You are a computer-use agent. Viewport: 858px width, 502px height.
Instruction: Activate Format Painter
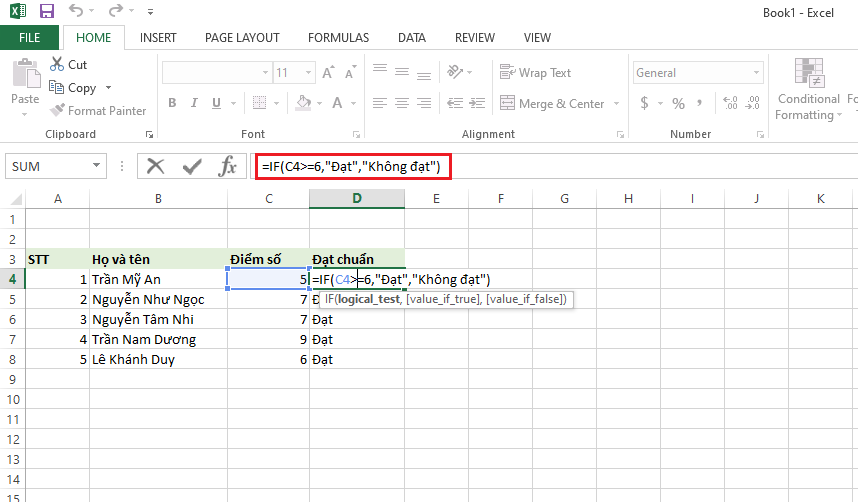(98, 111)
